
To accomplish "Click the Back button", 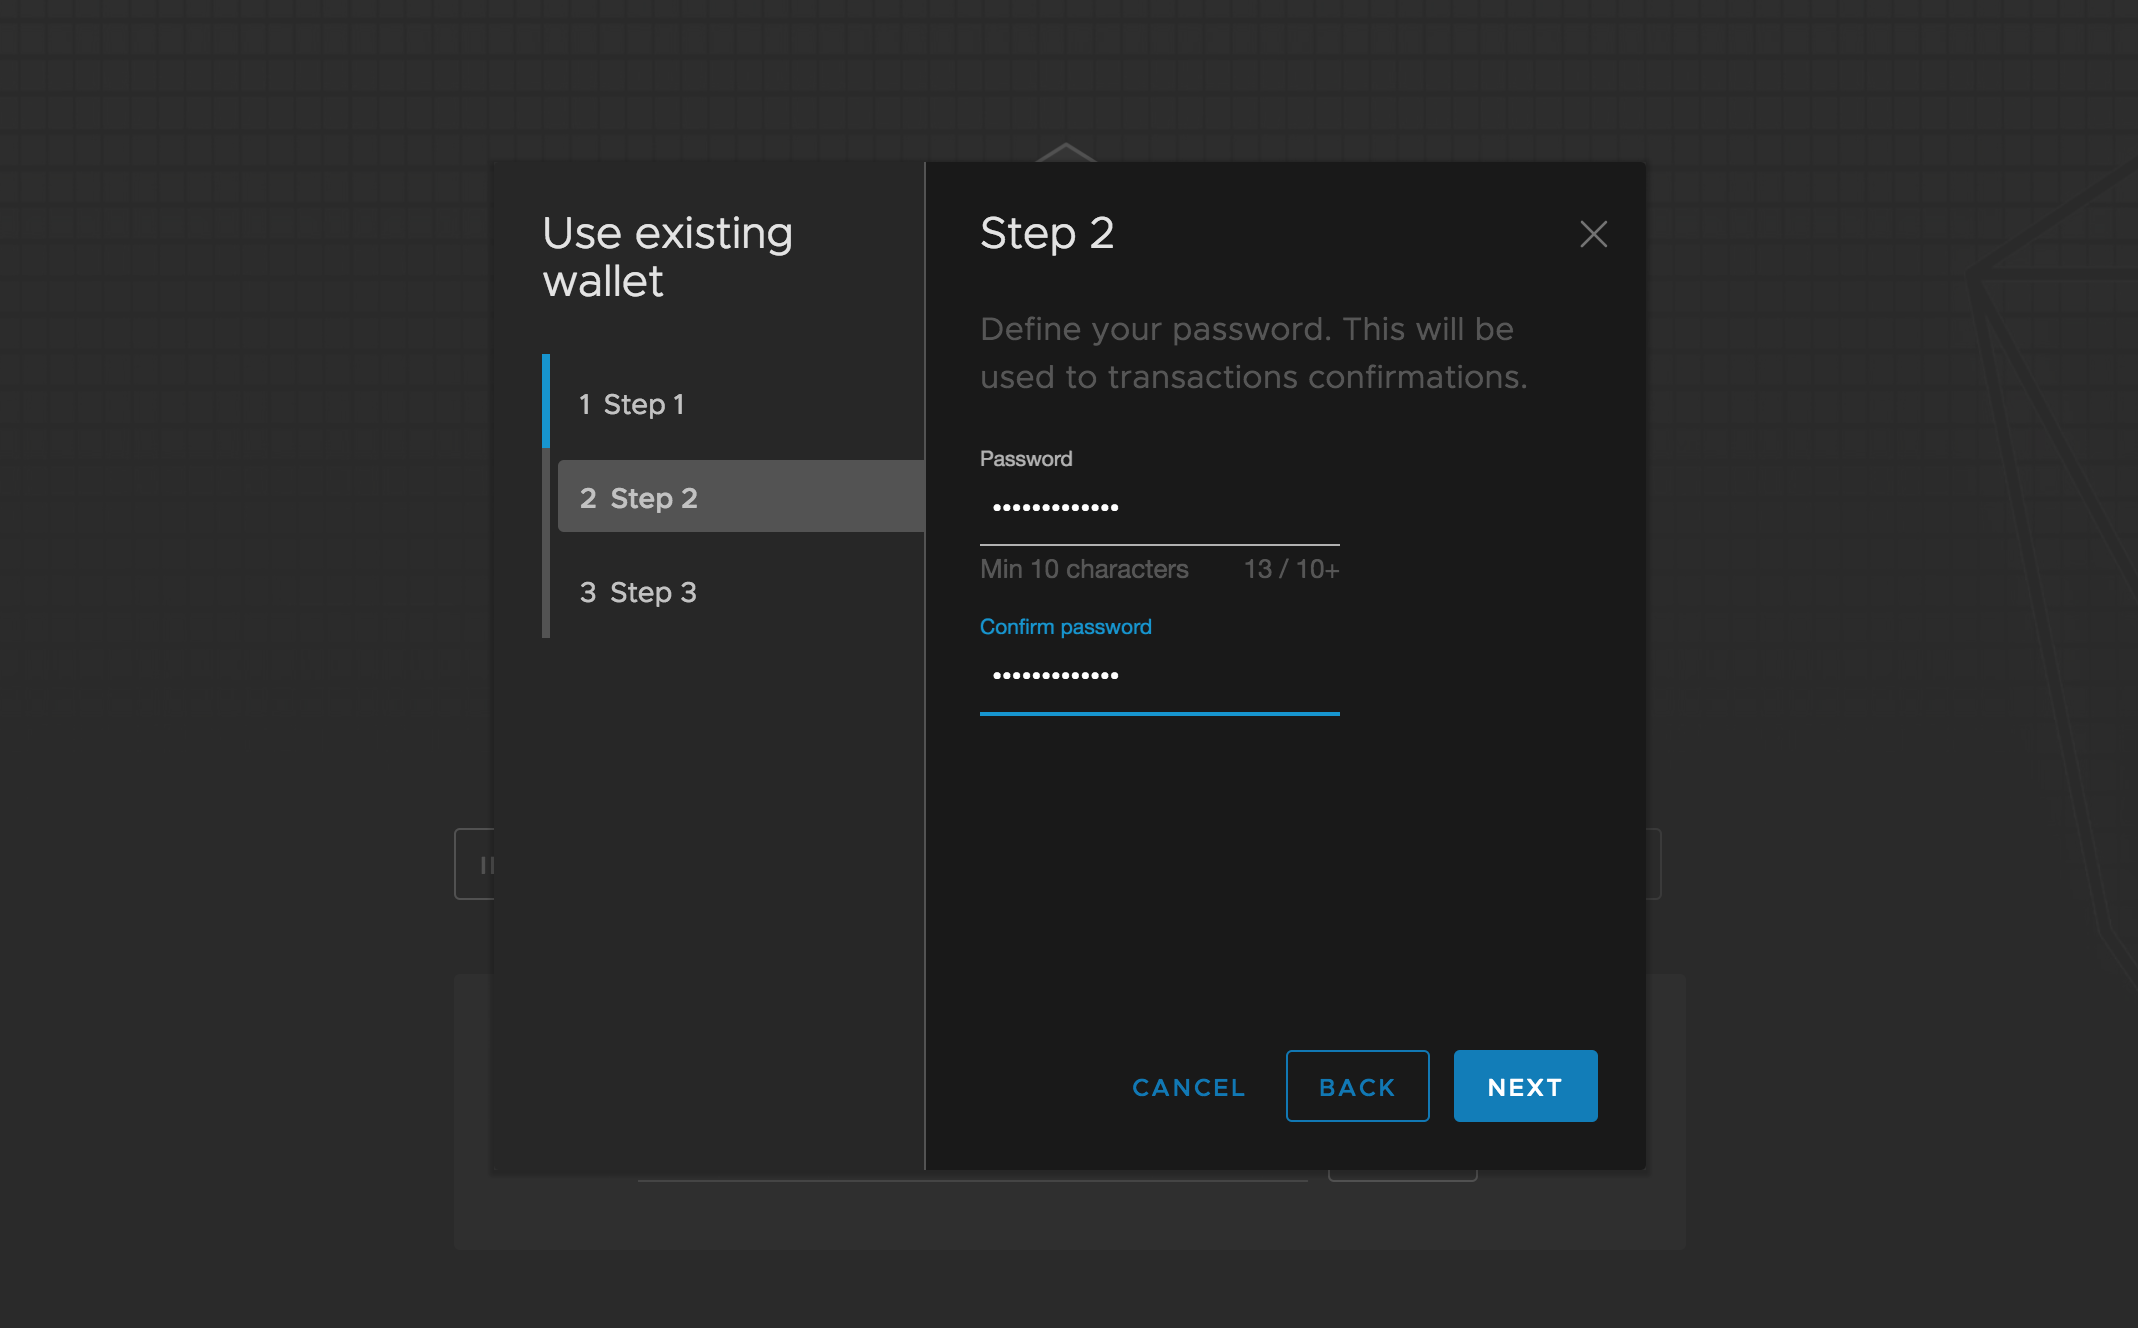I will (1357, 1087).
